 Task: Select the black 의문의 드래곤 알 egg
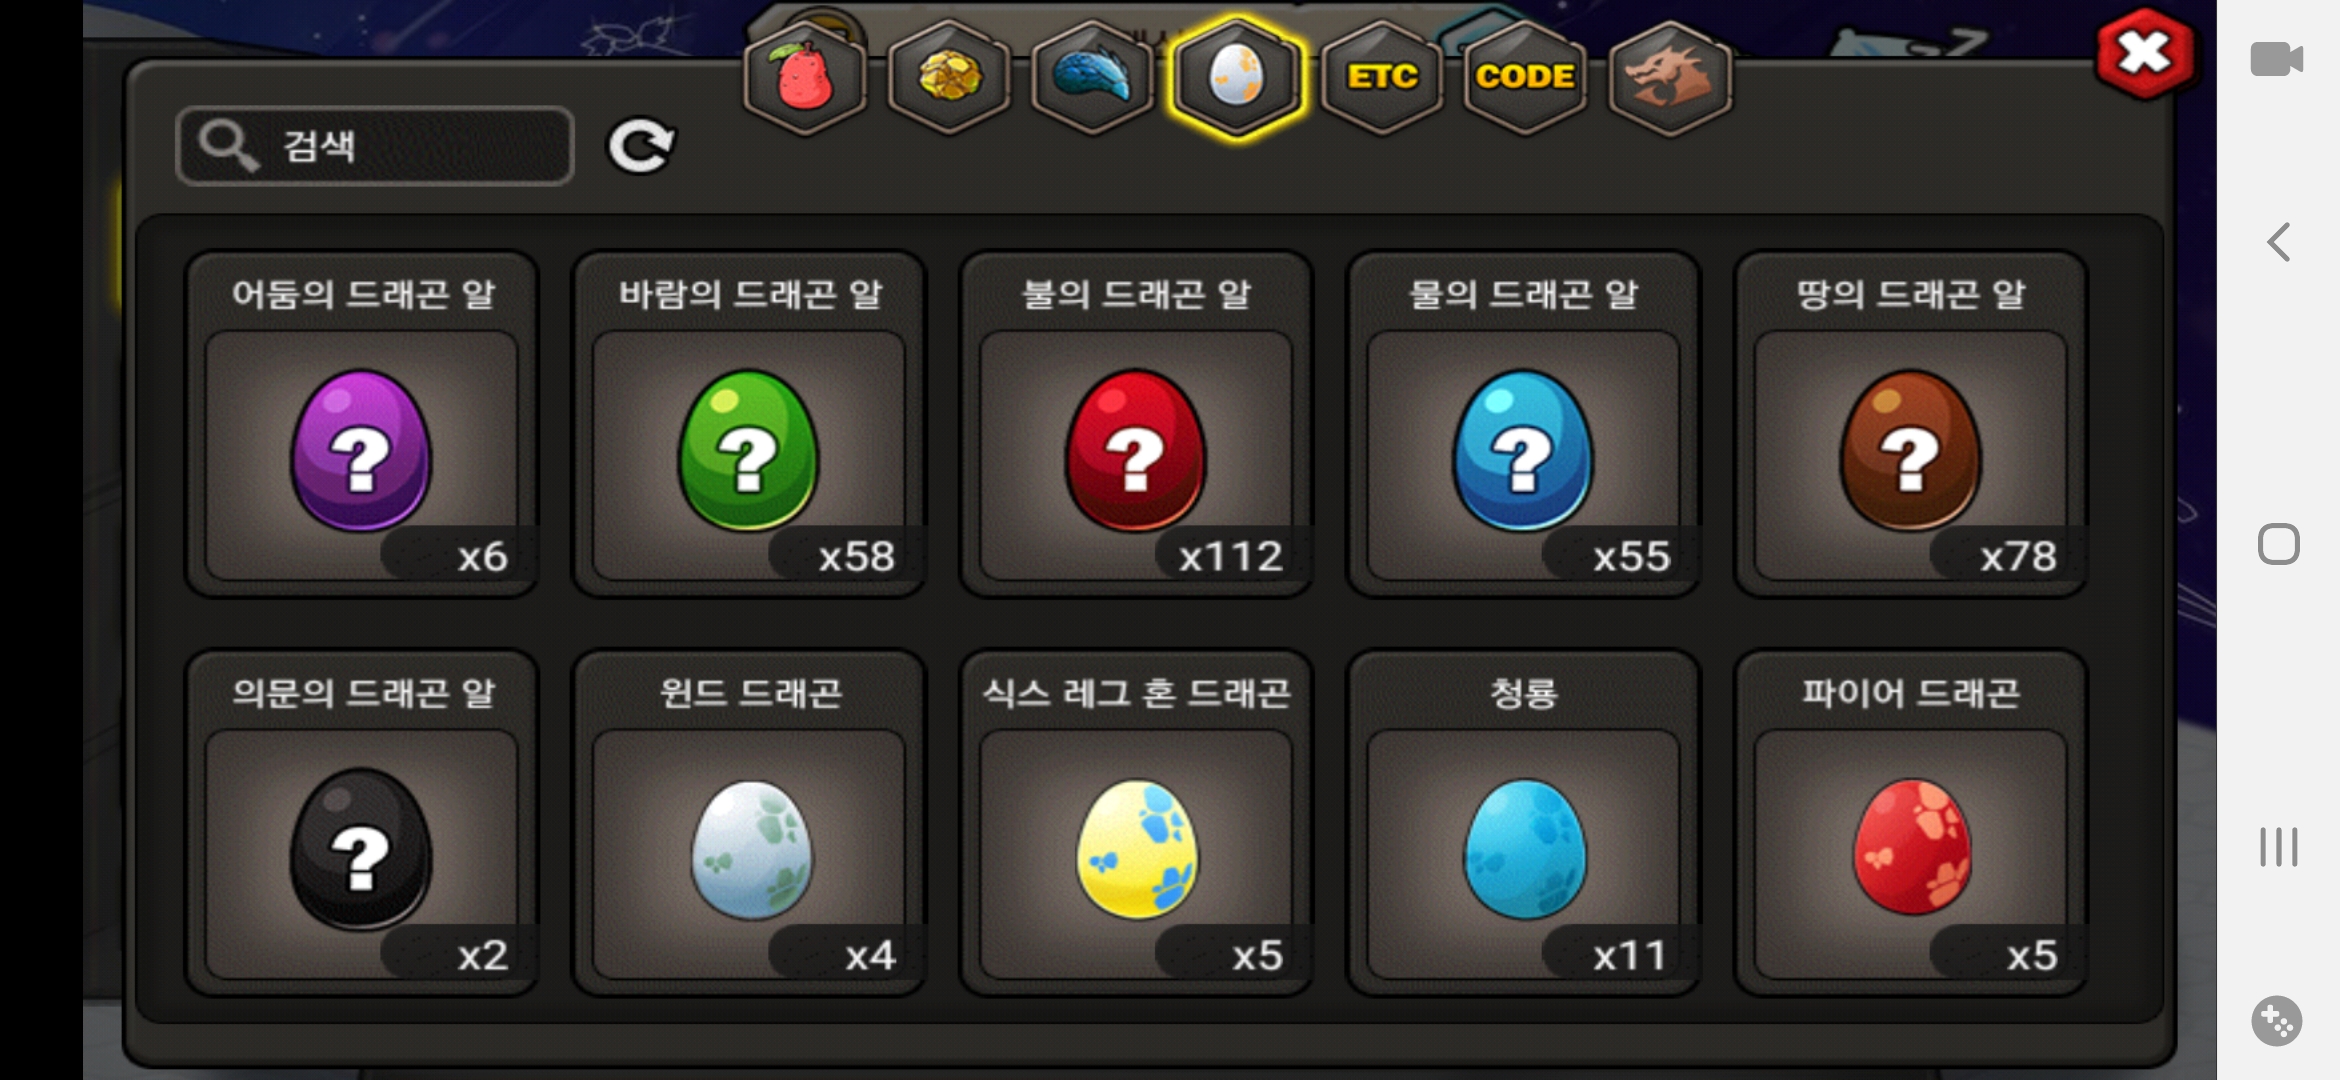click(x=362, y=823)
